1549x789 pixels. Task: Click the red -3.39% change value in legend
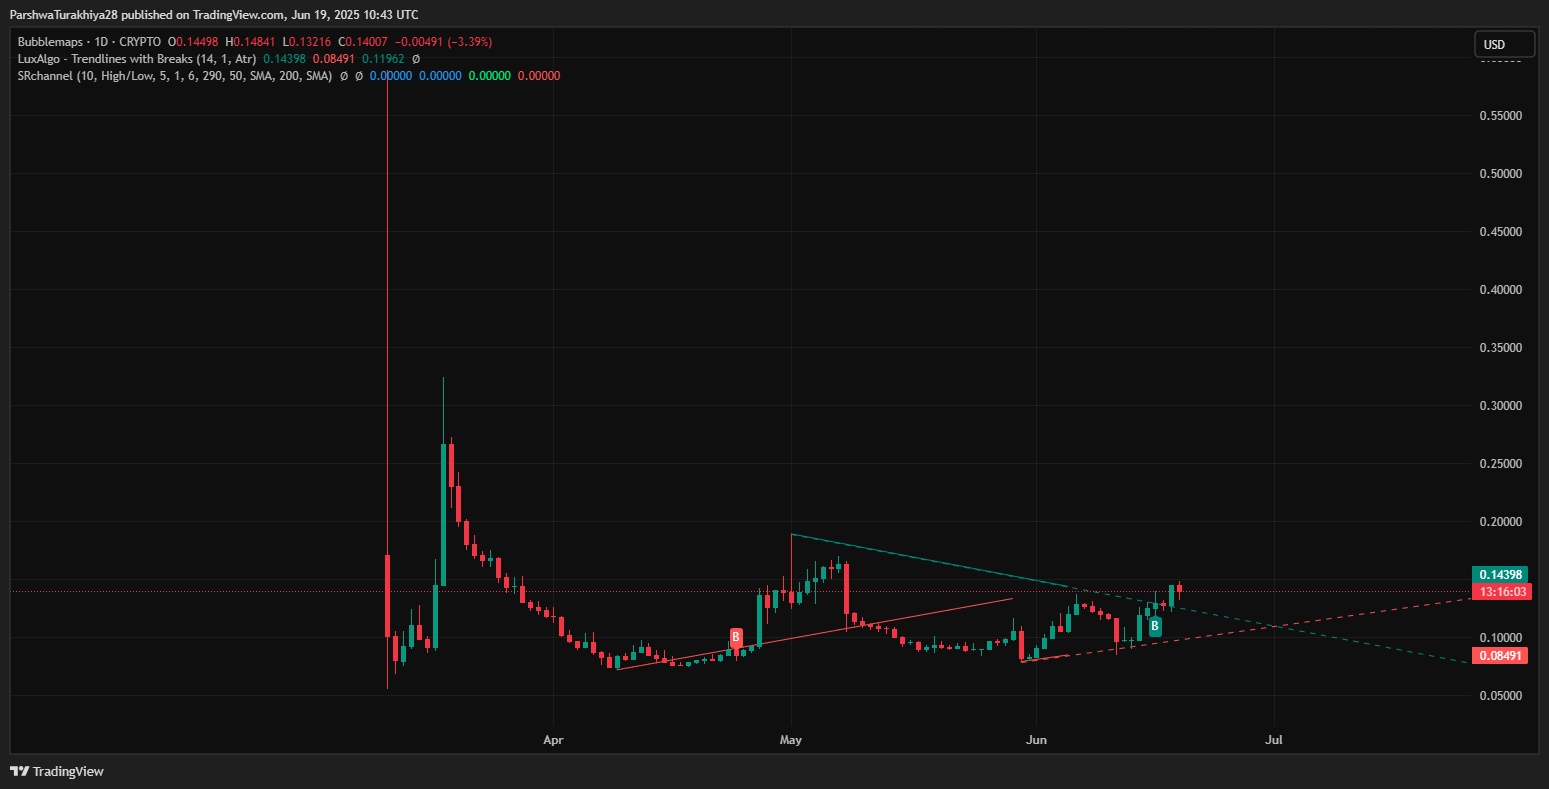(471, 42)
